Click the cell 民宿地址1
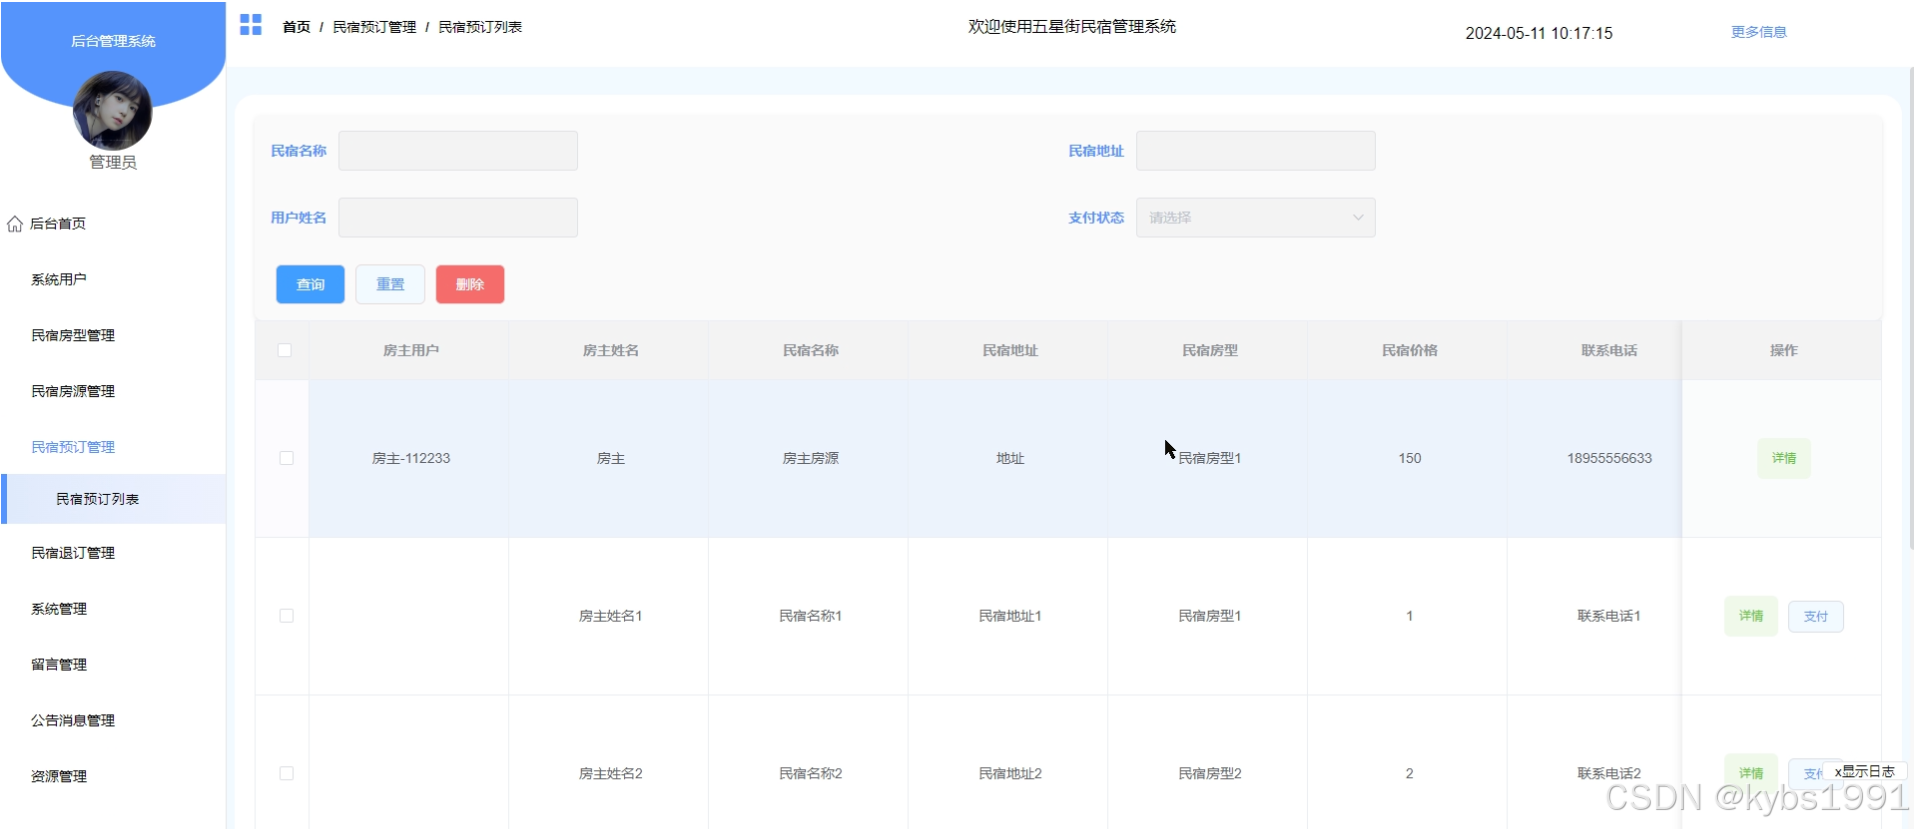This screenshot has width=1914, height=829. (1010, 616)
